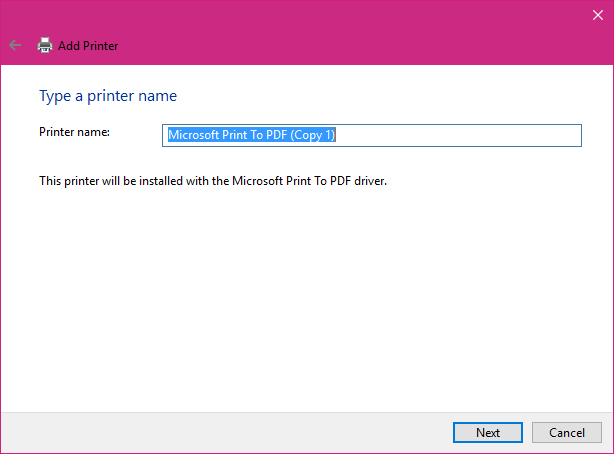Go back using the left arrow

pyautogui.click(x=15, y=45)
